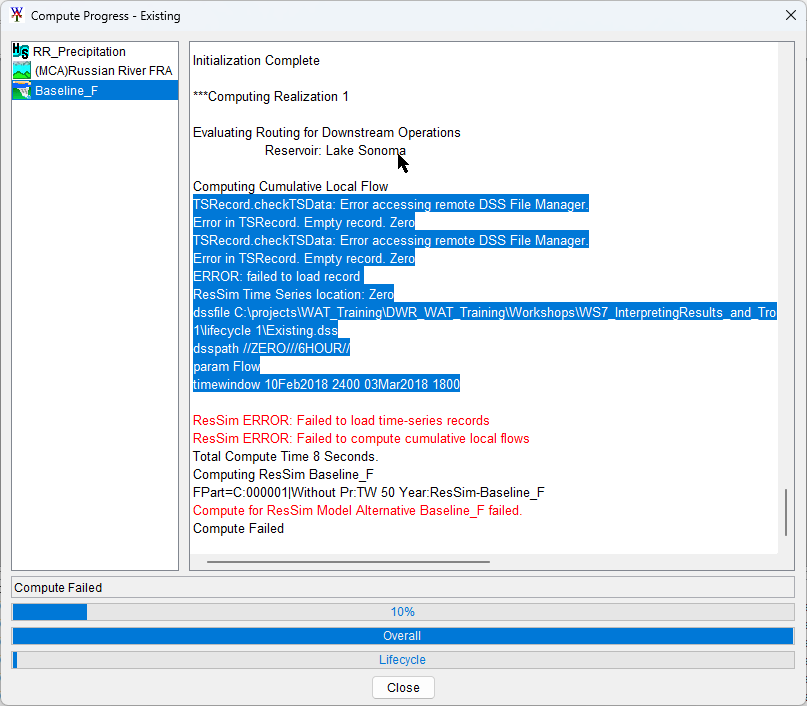Image resolution: width=807 pixels, height=706 pixels.
Task: Select the Baseline_F model entry
Action: [x=66, y=91]
